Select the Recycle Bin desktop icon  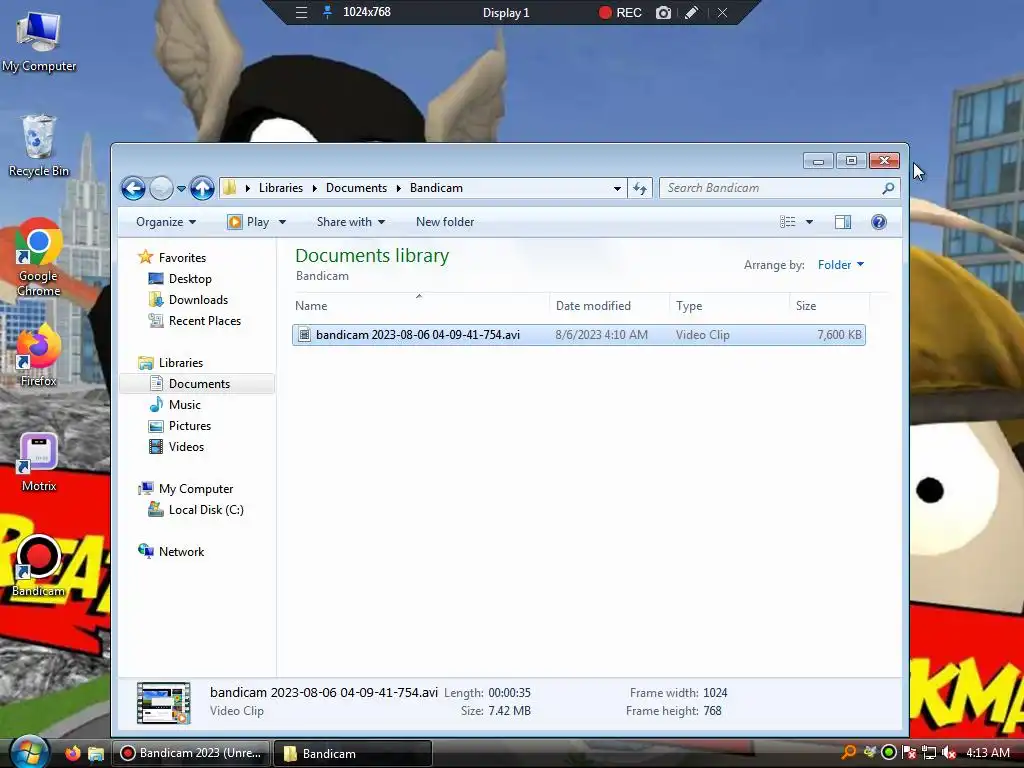(39, 146)
